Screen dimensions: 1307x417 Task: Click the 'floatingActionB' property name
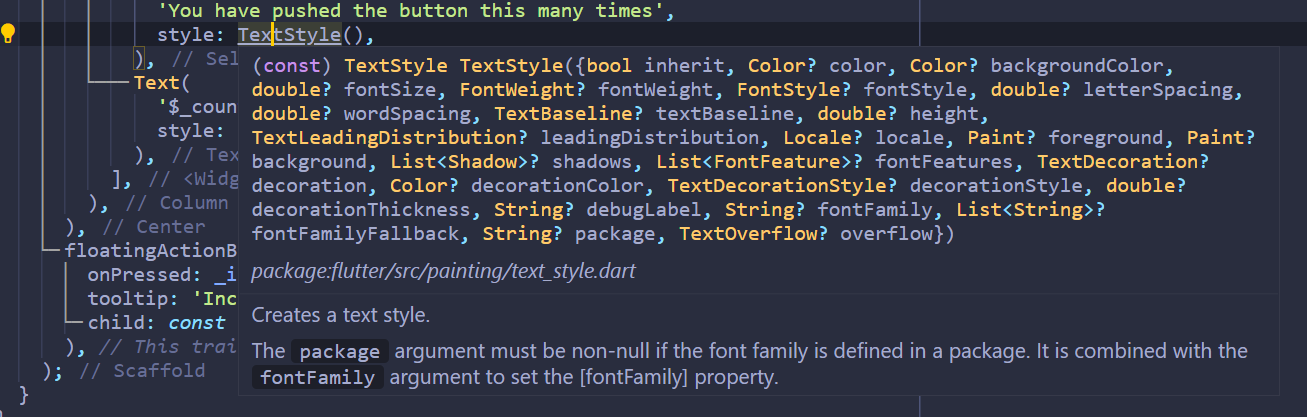[x=150, y=251]
